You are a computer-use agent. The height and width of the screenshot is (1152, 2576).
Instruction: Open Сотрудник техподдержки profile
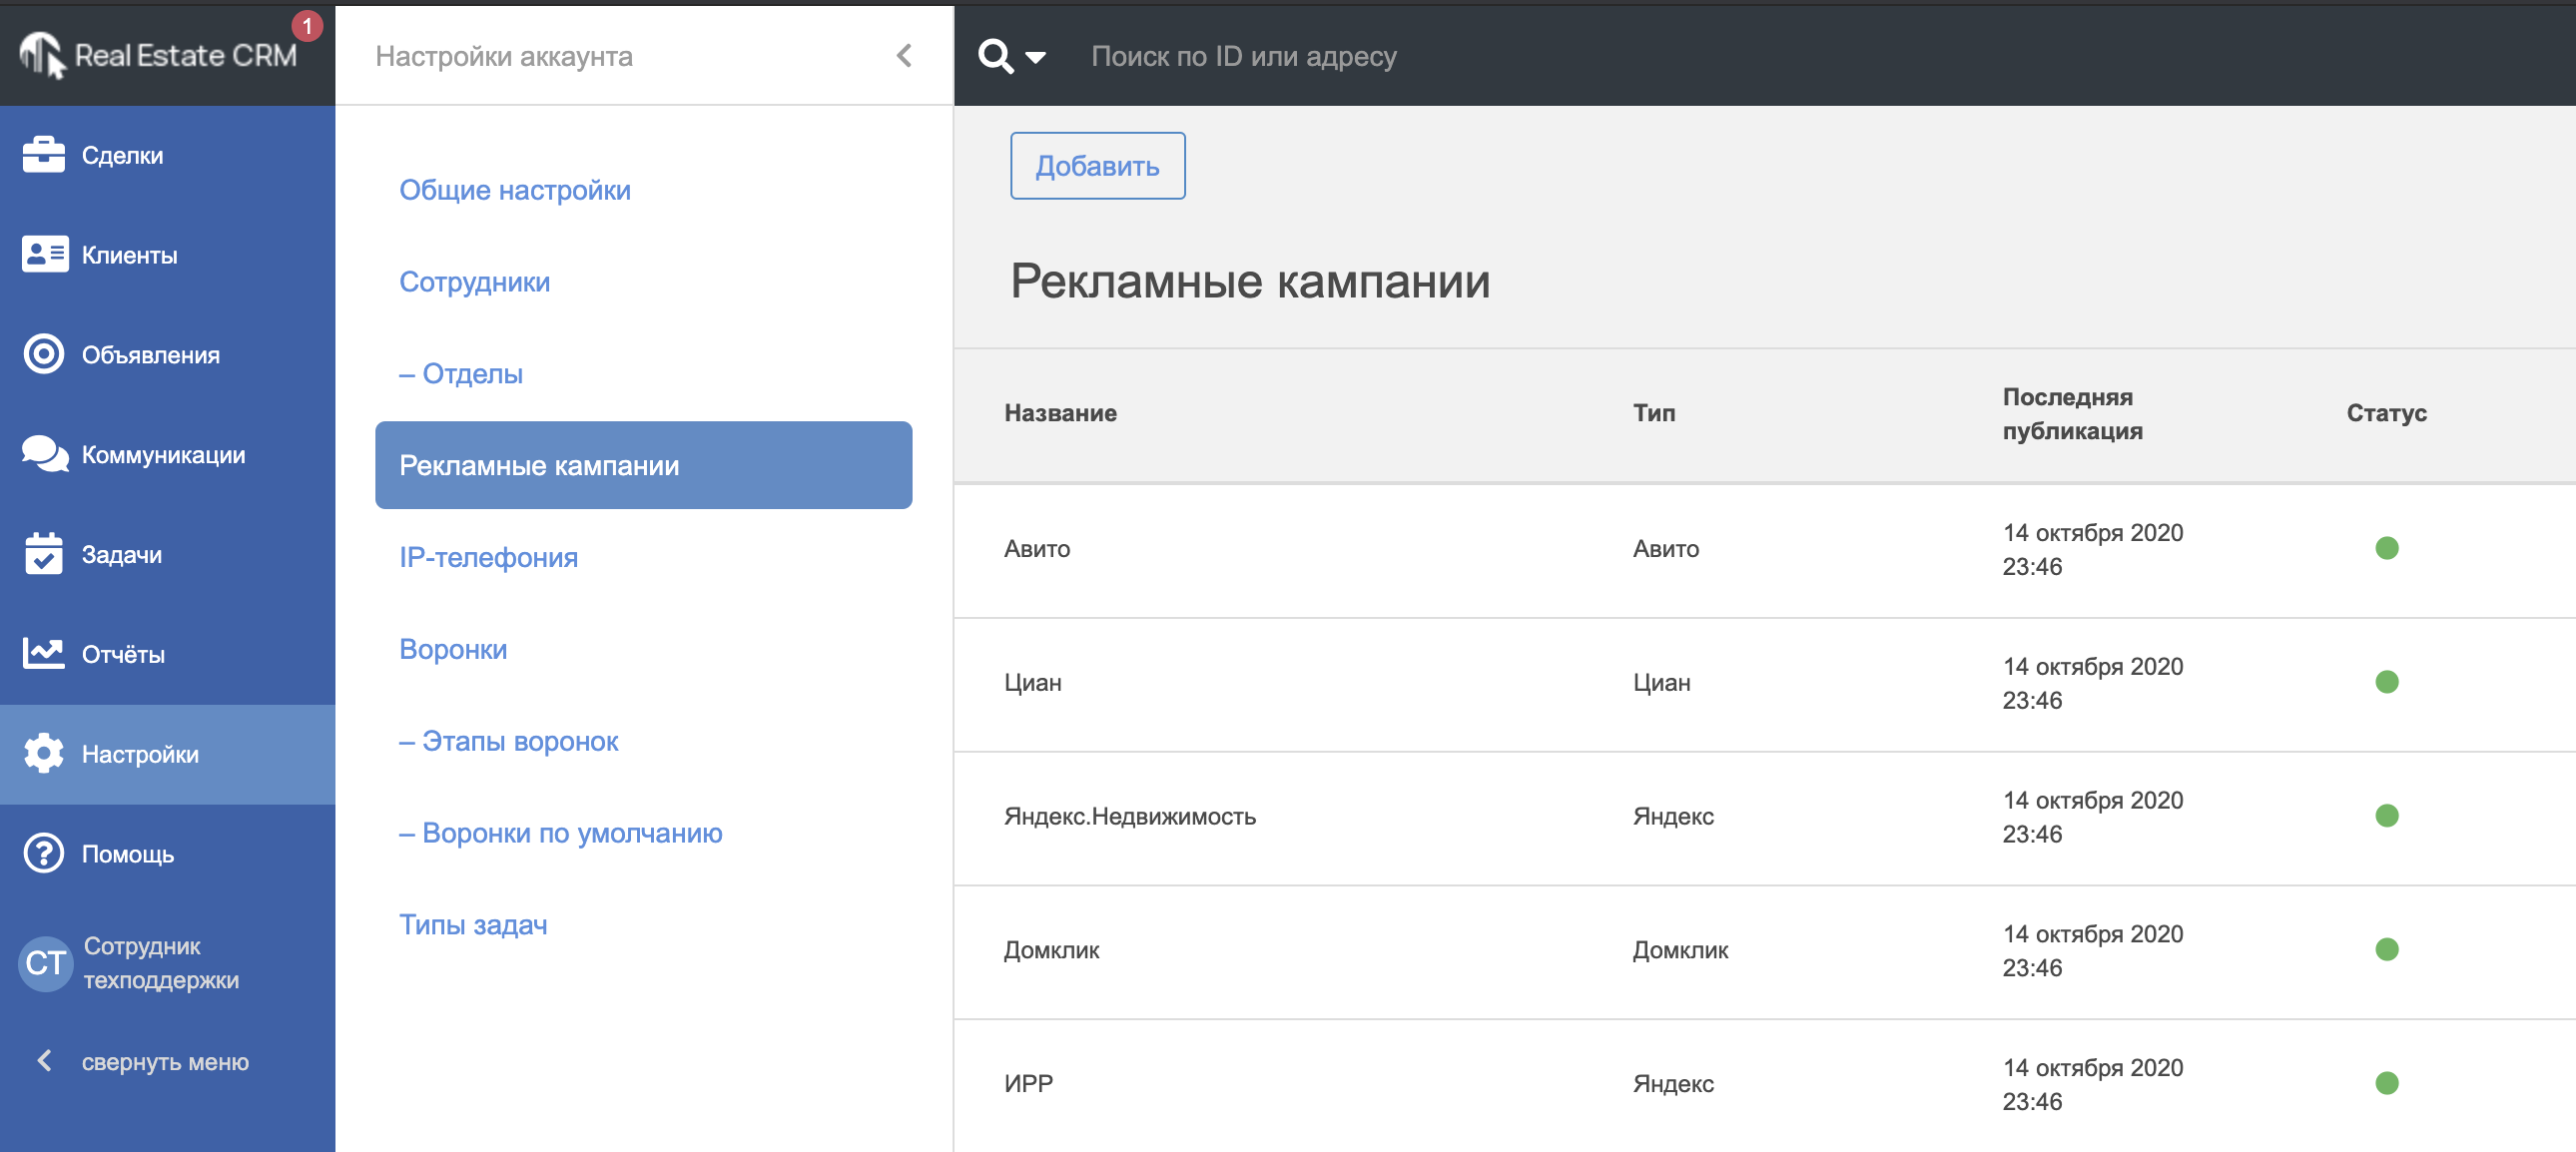coord(161,963)
